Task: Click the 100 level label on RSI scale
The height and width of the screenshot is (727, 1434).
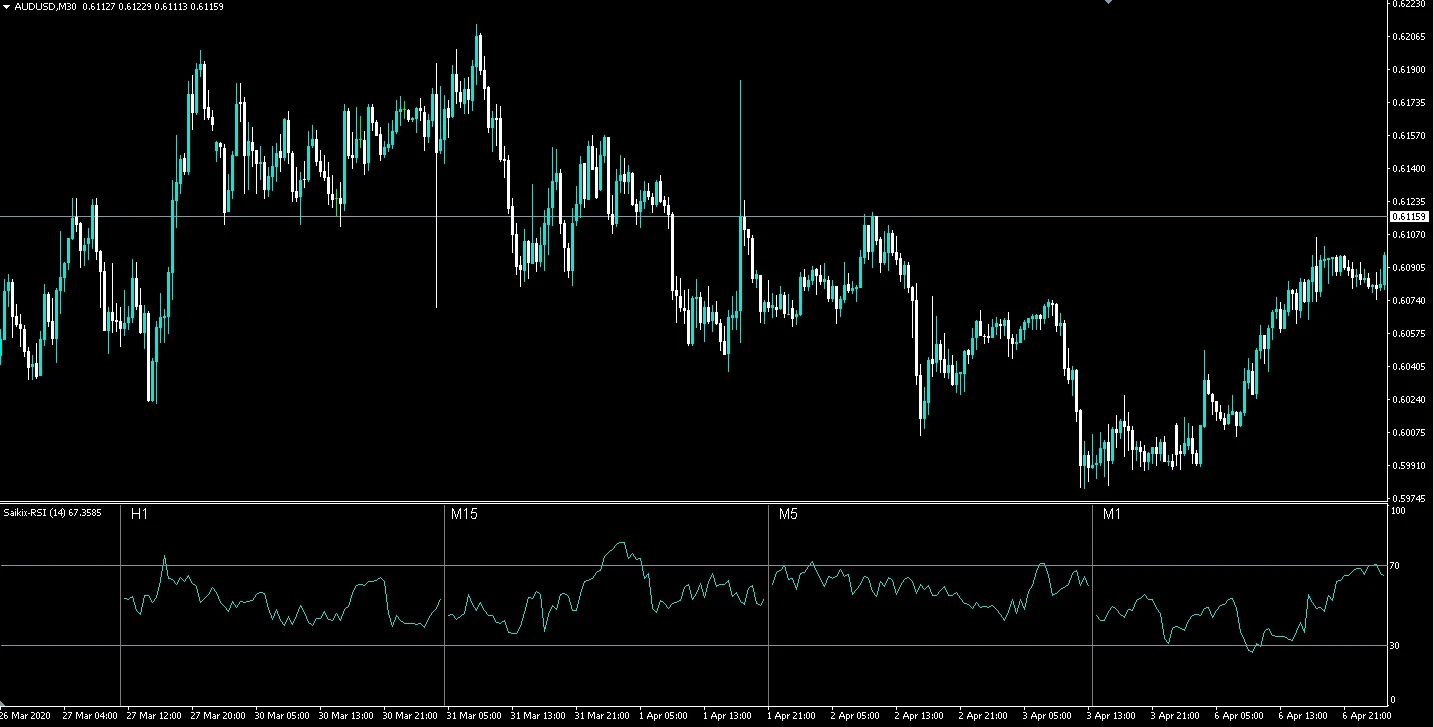Action: point(1399,511)
